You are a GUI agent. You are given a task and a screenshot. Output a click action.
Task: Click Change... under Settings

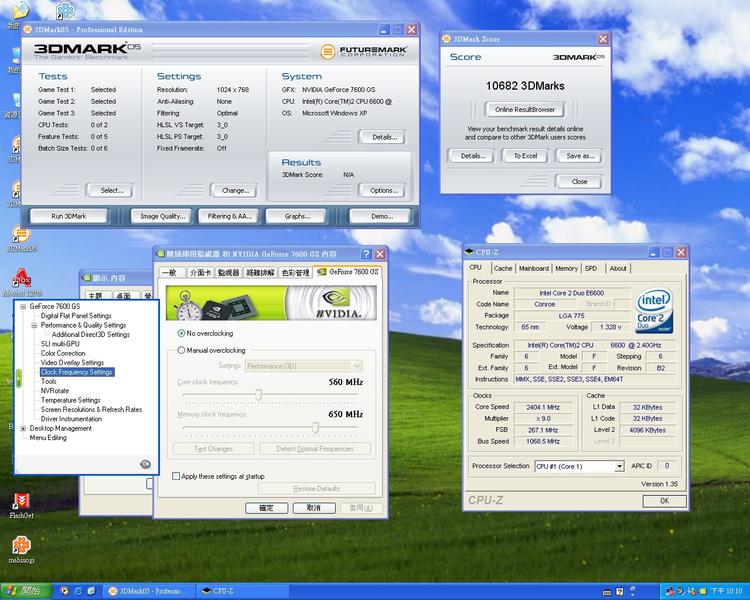[x=234, y=190]
